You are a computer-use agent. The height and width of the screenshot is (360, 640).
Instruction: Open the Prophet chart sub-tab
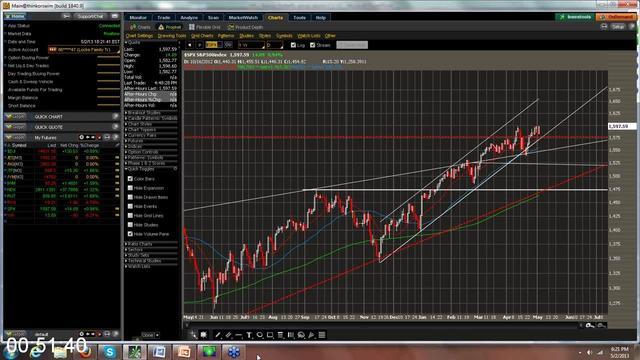(x=170, y=27)
